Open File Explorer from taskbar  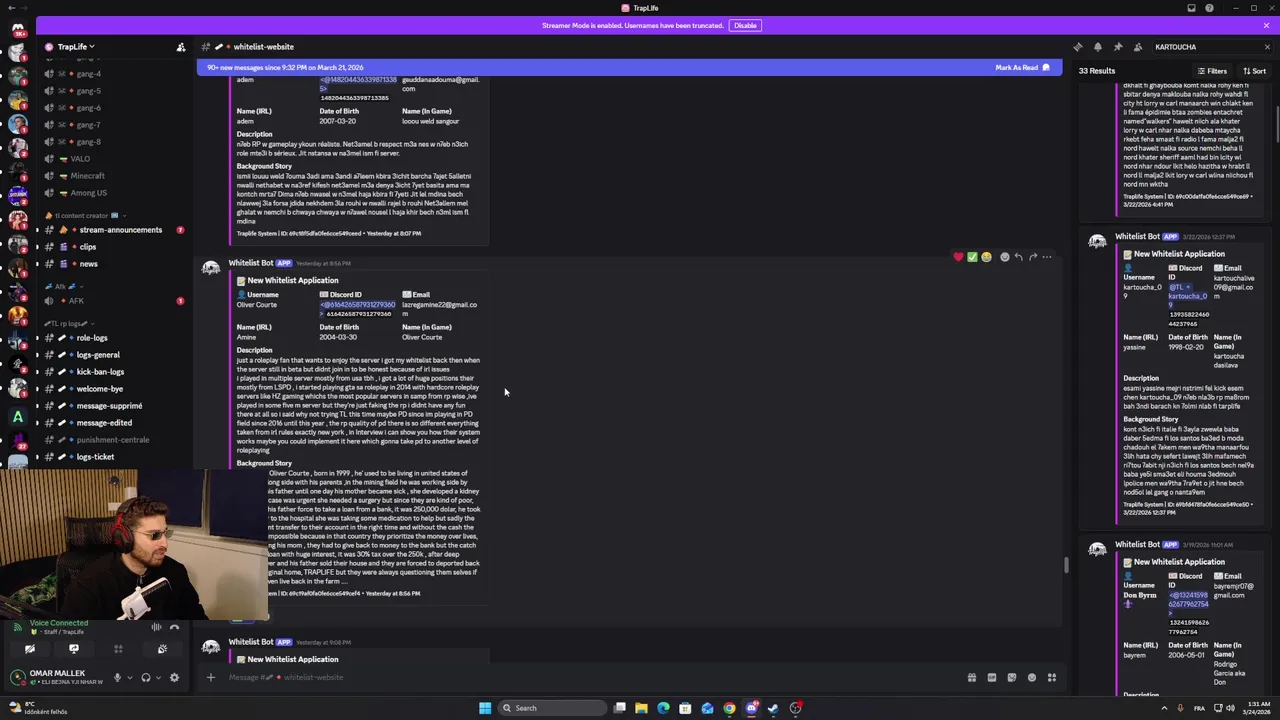[641, 708]
